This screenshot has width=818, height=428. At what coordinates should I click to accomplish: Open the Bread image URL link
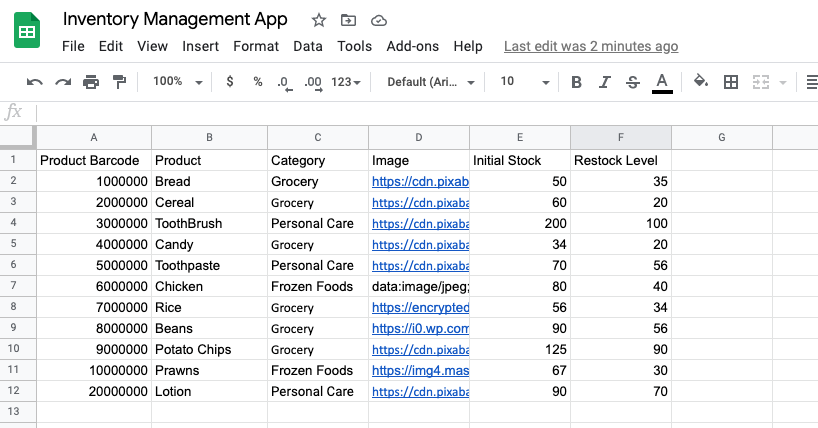[420, 182]
